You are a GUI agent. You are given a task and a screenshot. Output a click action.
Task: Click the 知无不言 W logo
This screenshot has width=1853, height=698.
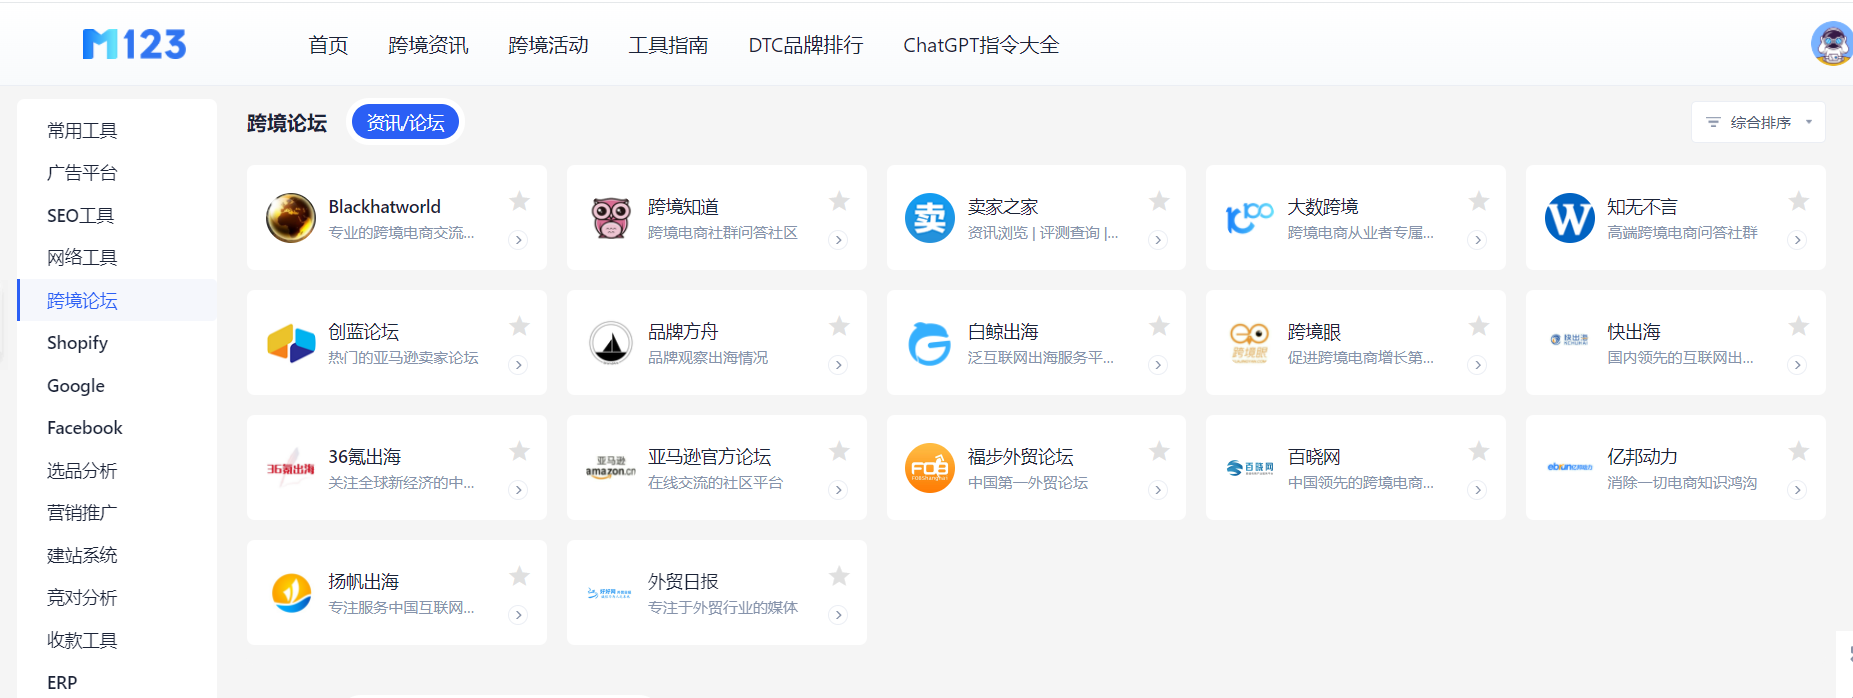pyautogui.click(x=1570, y=218)
